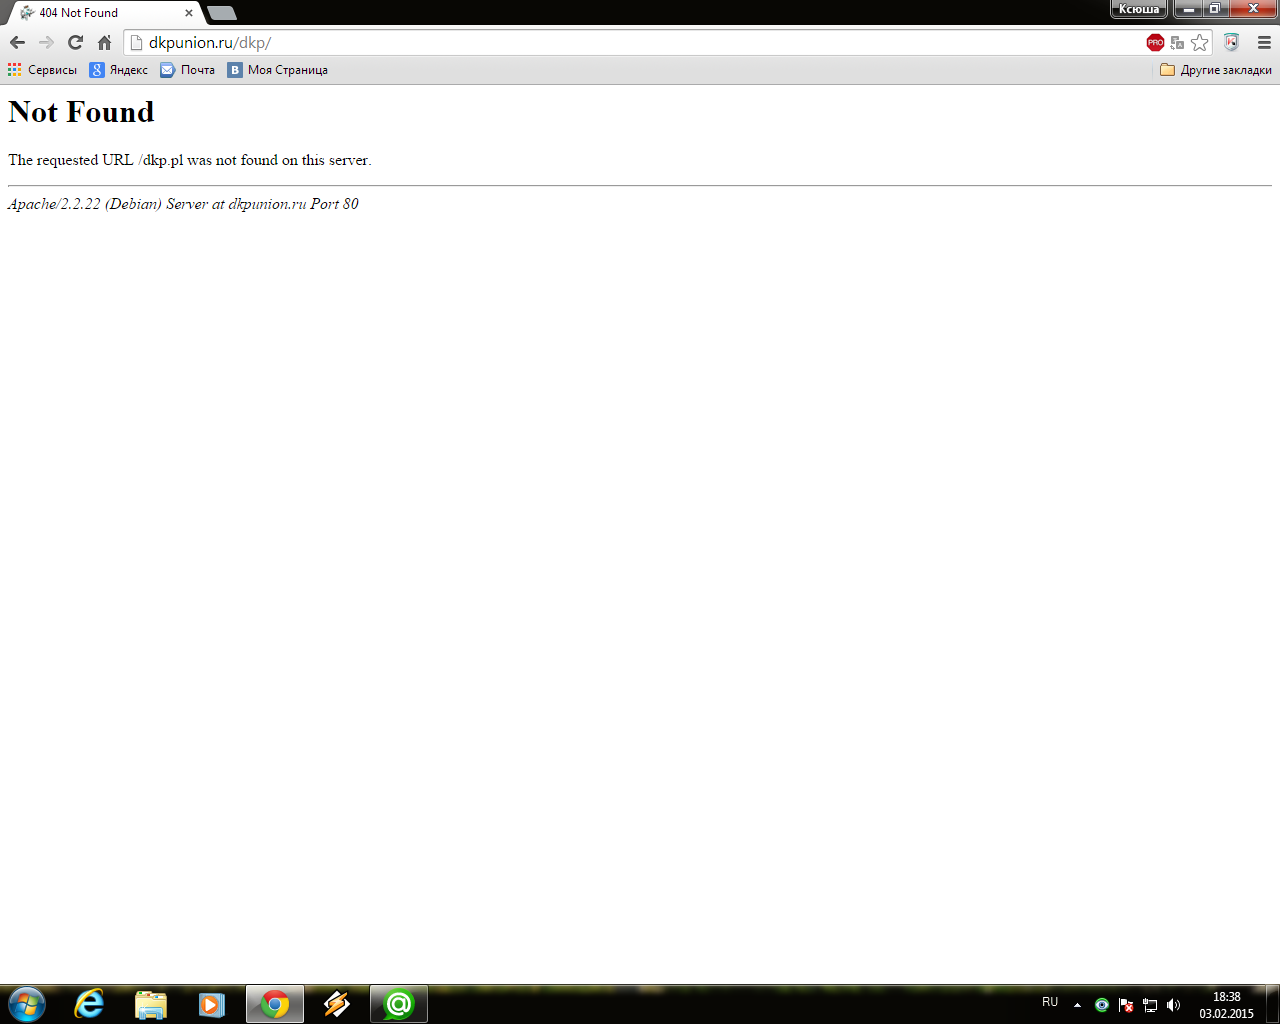1280x1024 pixels.
Task: Open the Почта bookmark
Action: tap(188, 70)
